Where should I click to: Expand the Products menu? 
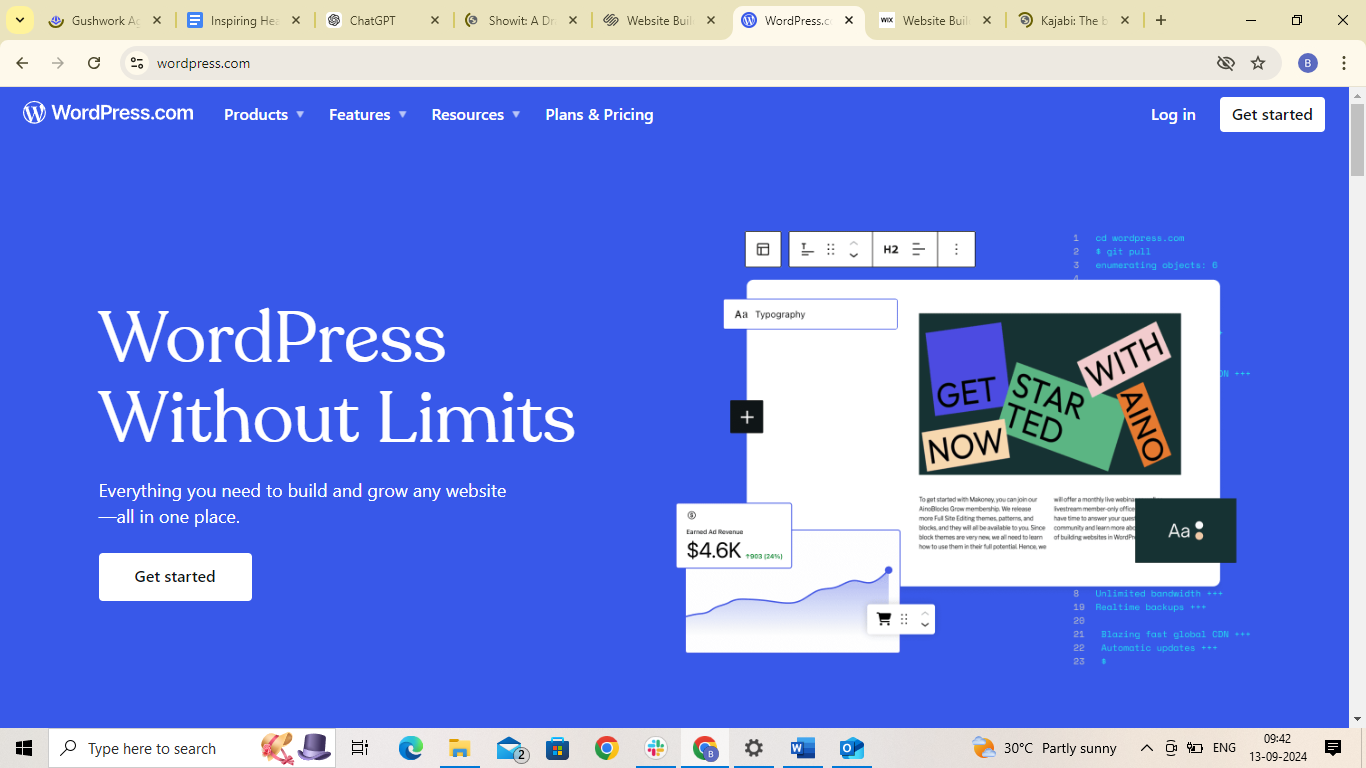[264, 115]
